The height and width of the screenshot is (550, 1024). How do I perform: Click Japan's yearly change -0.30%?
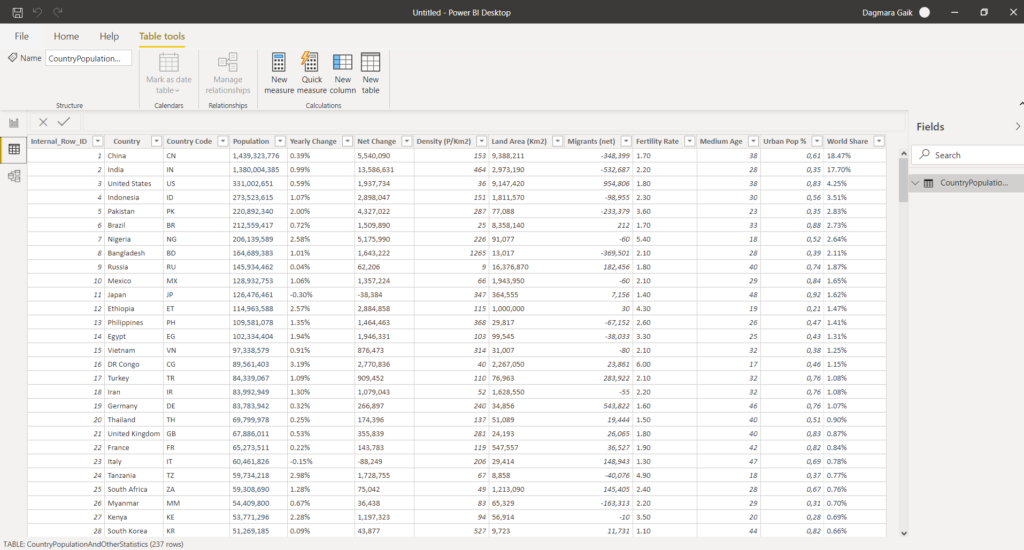click(320, 295)
